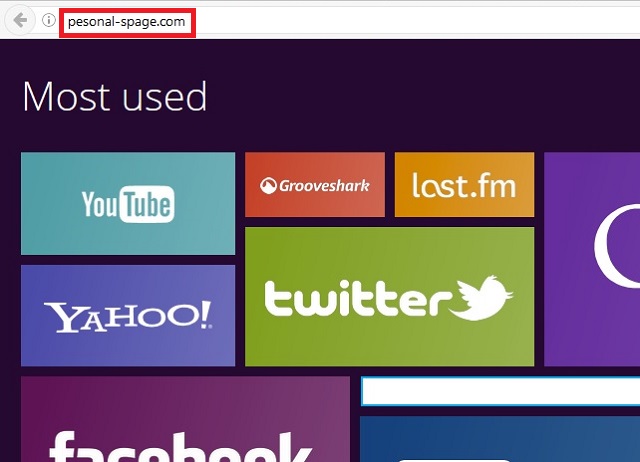This screenshot has height=462, width=640.
Task: Focus the white search box
Action: pos(500,391)
